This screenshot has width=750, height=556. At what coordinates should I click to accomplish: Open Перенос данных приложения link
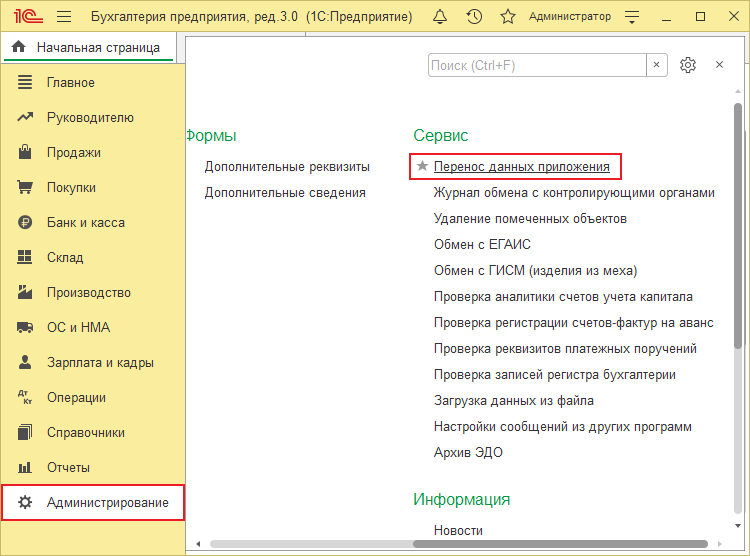point(521,167)
